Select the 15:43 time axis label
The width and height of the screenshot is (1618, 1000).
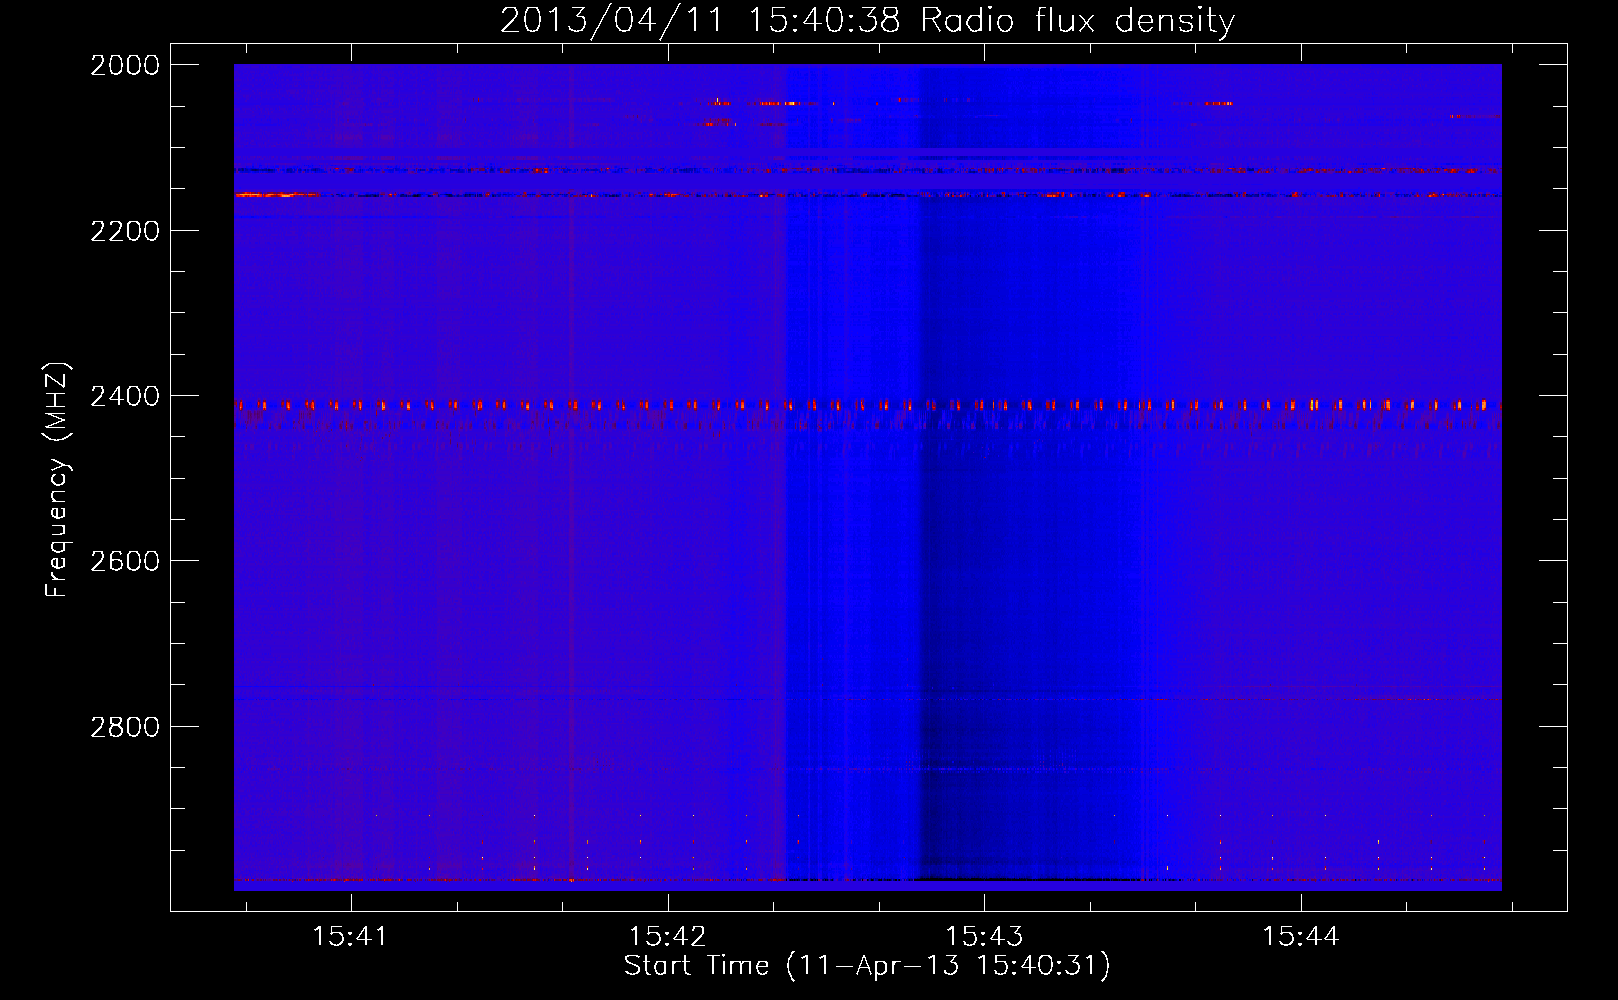click(984, 936)
